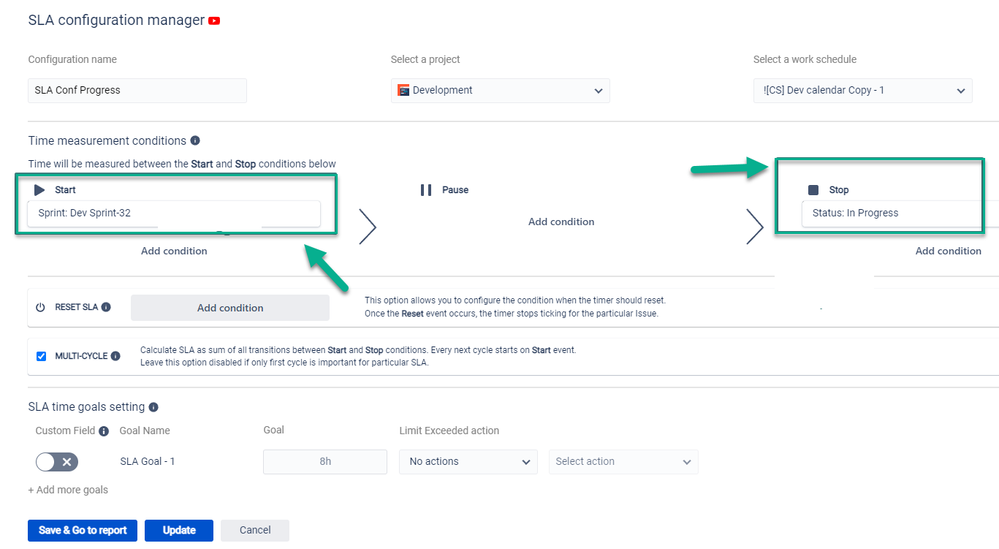The width and height of the screenshot is (999, 549).
Task: Click Add condition under Start
Action: coord(174,251)
